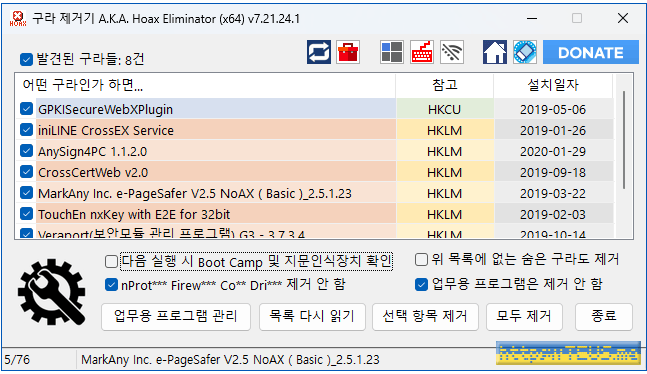Click the HKCU cell of GPKISecureWebXPlugin

[444, 109]
